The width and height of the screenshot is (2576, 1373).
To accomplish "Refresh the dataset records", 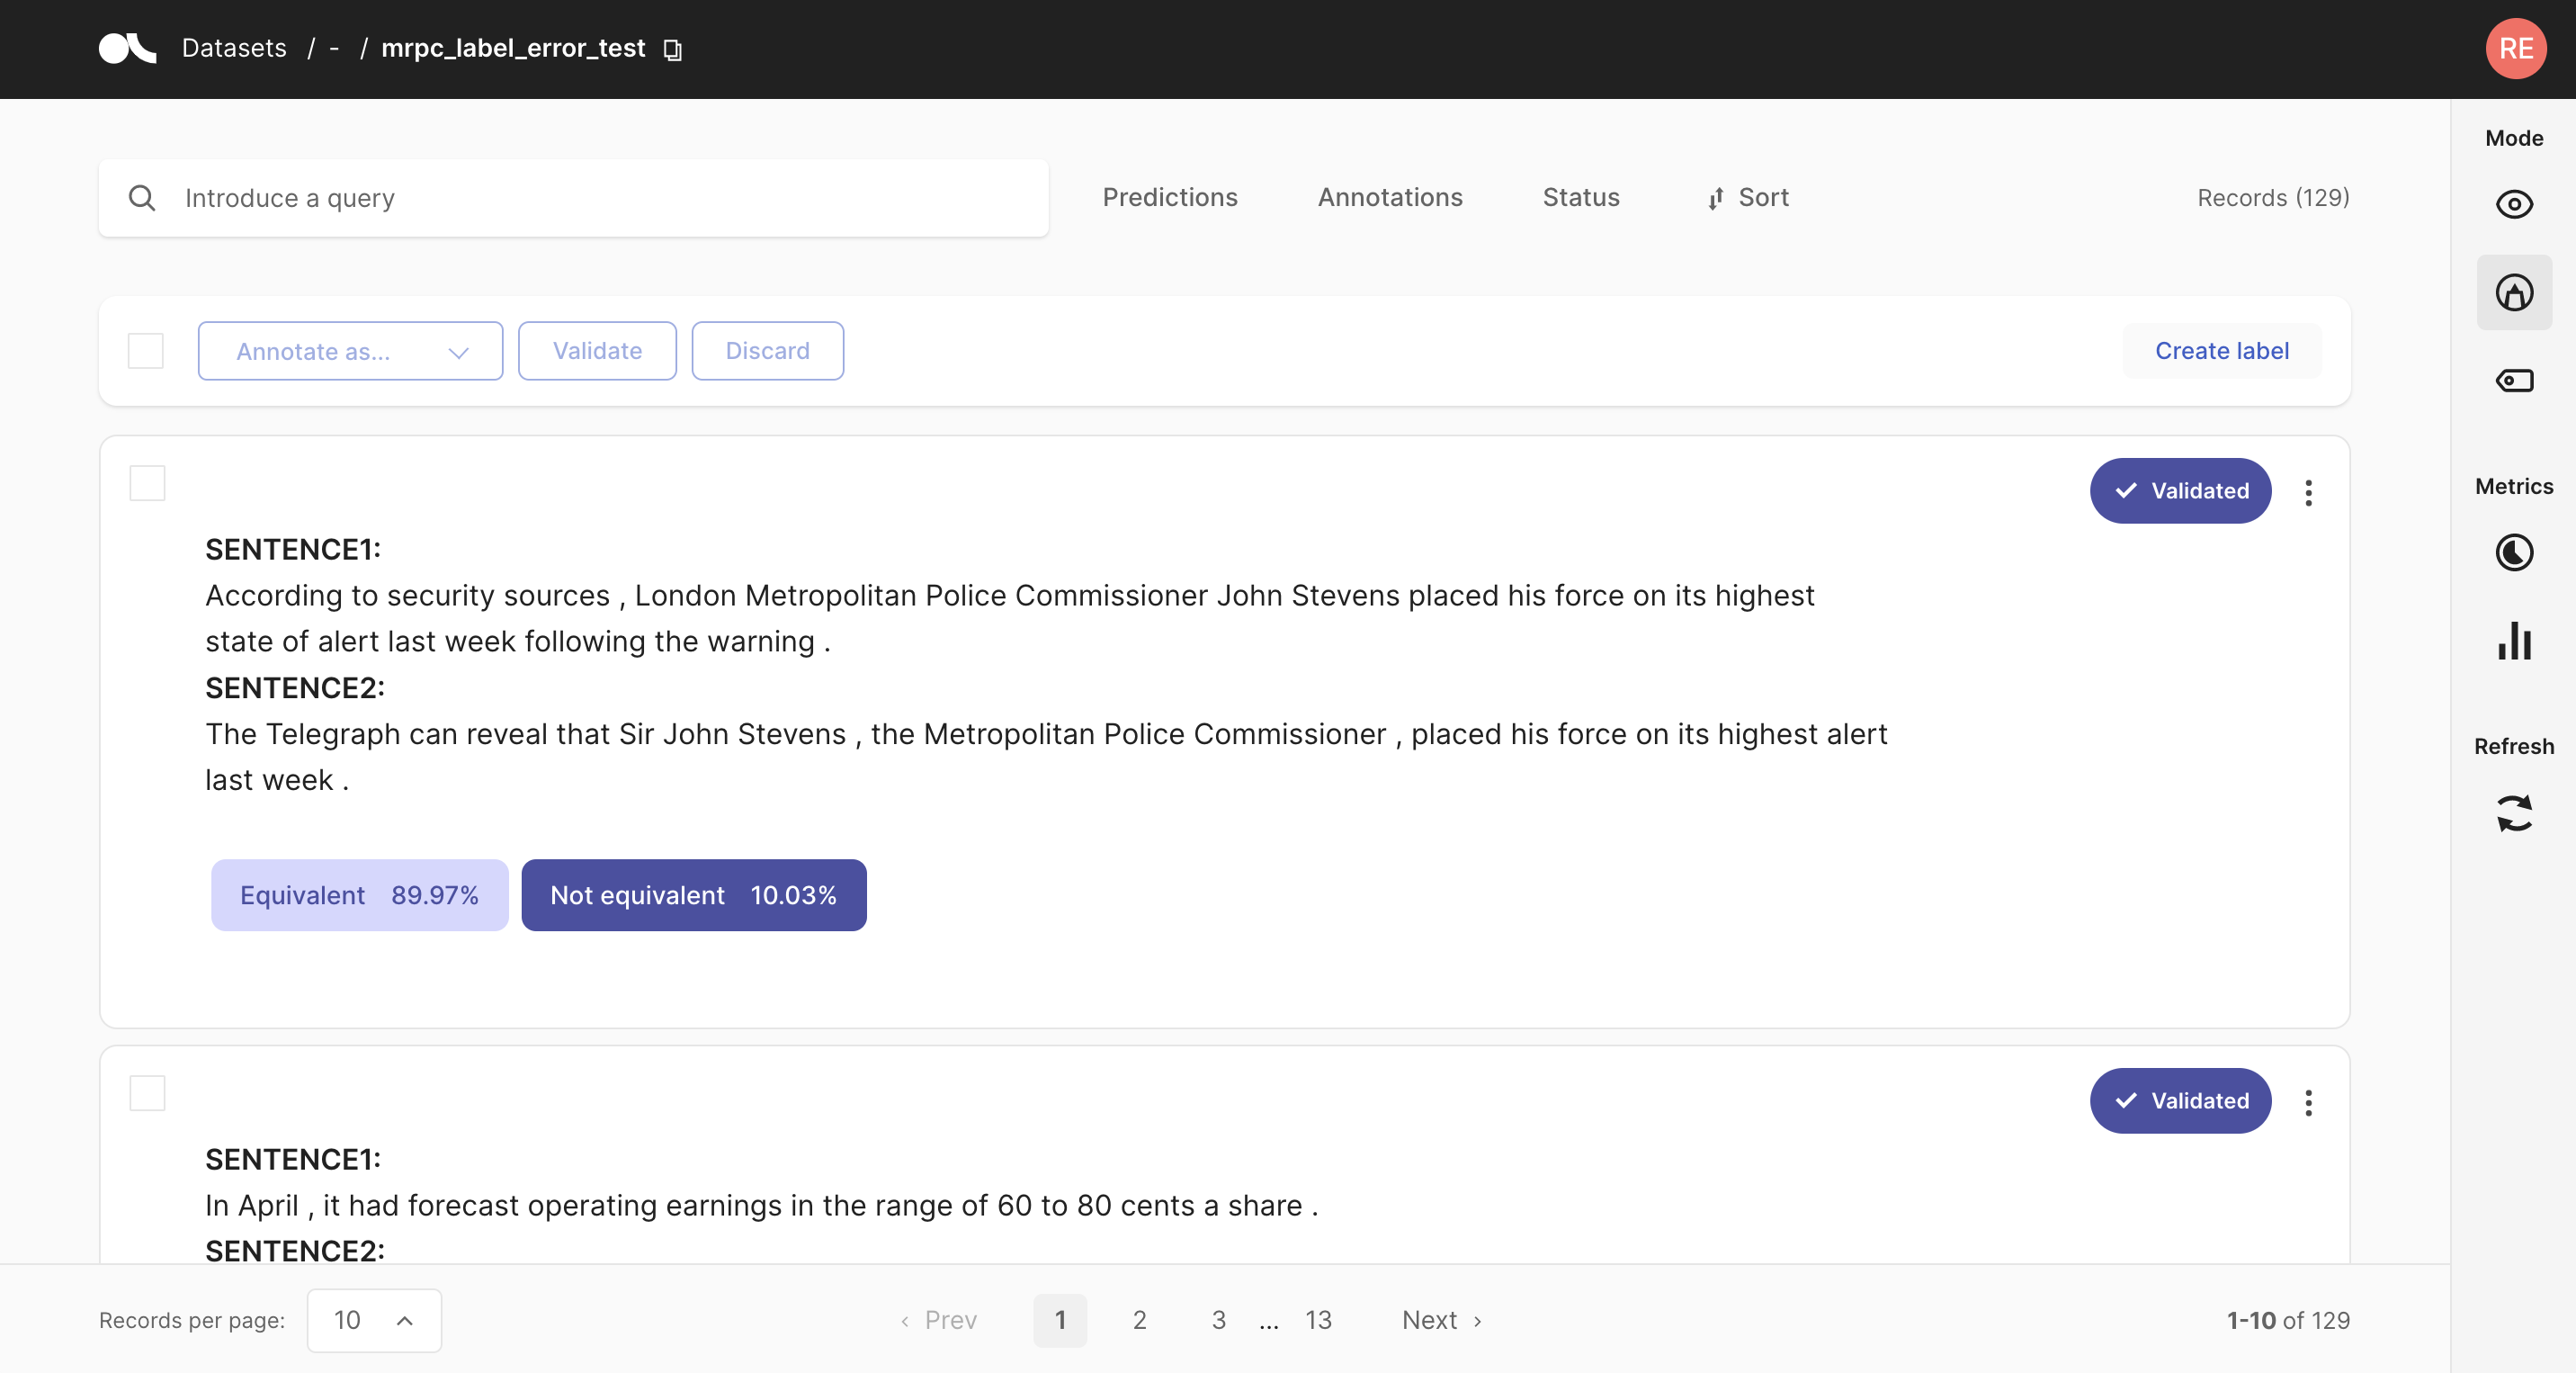I will tap(2513, 813).
